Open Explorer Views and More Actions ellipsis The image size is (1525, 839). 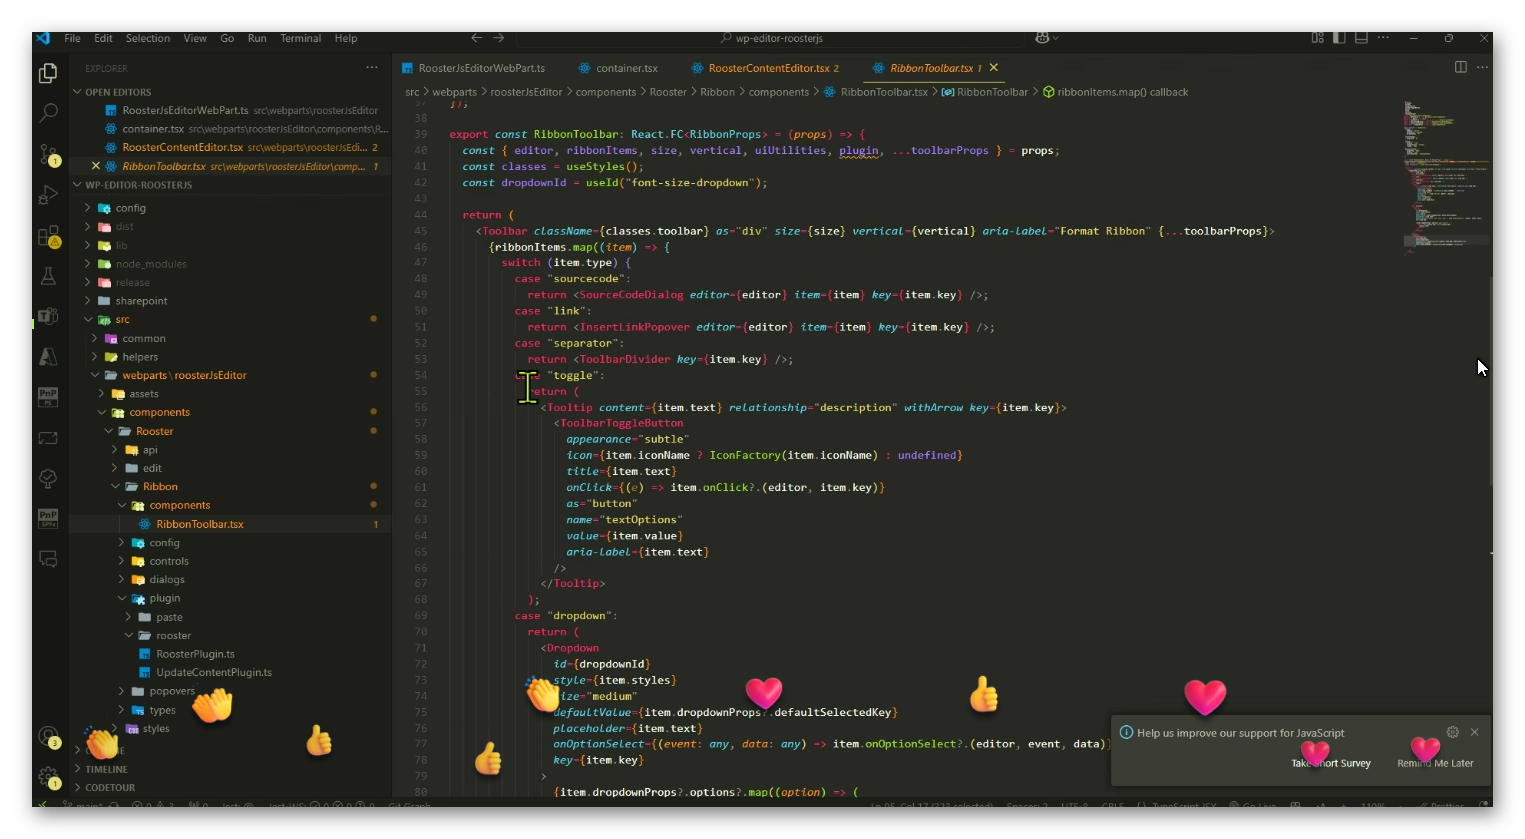pos(372,67)
